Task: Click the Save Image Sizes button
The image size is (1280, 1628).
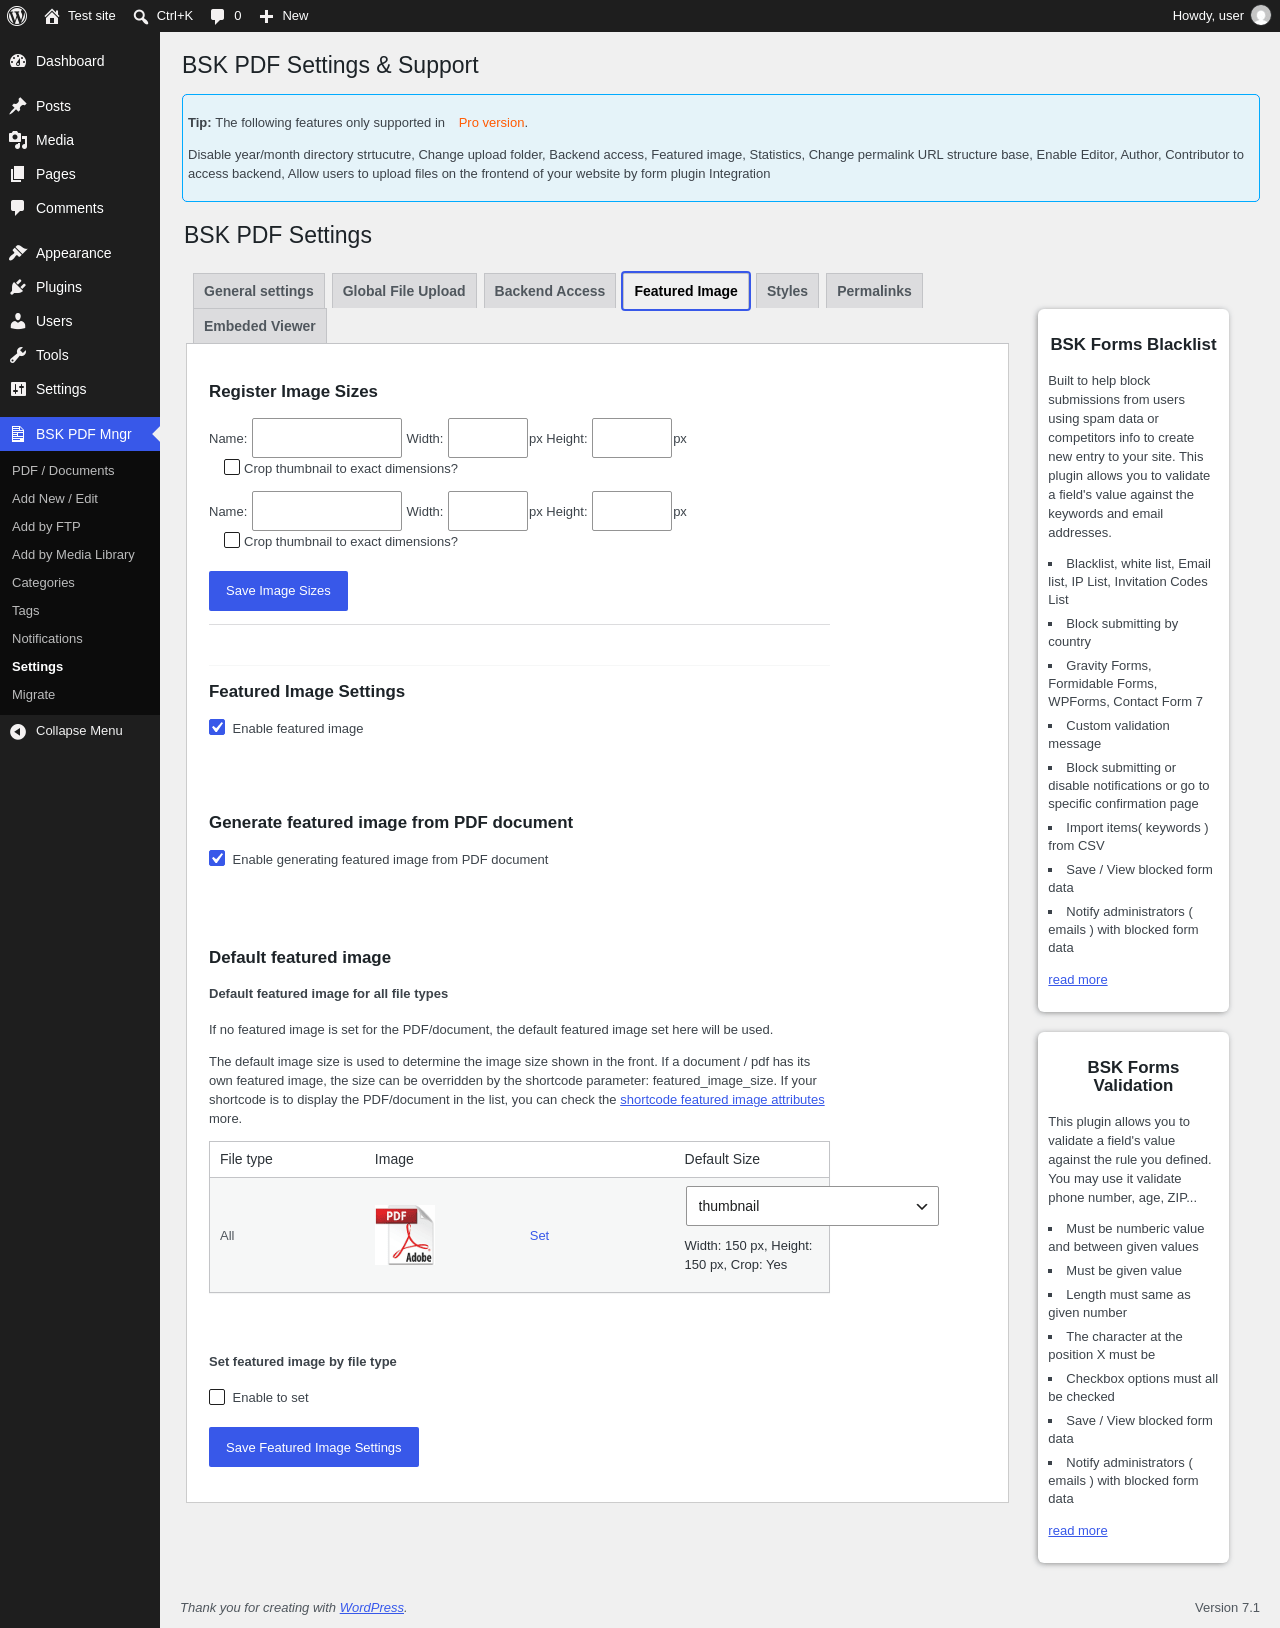Action: pyautogui.click(x=278, y=591)
